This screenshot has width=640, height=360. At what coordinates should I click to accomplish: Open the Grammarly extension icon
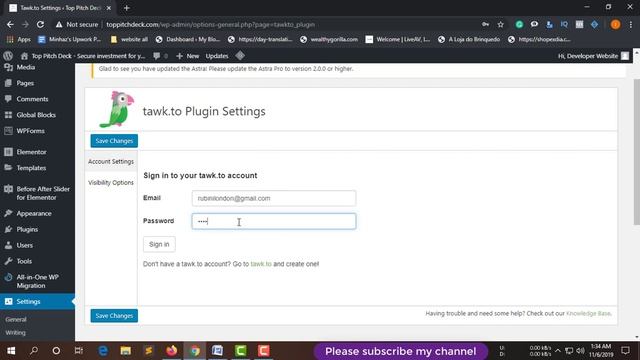519,24
